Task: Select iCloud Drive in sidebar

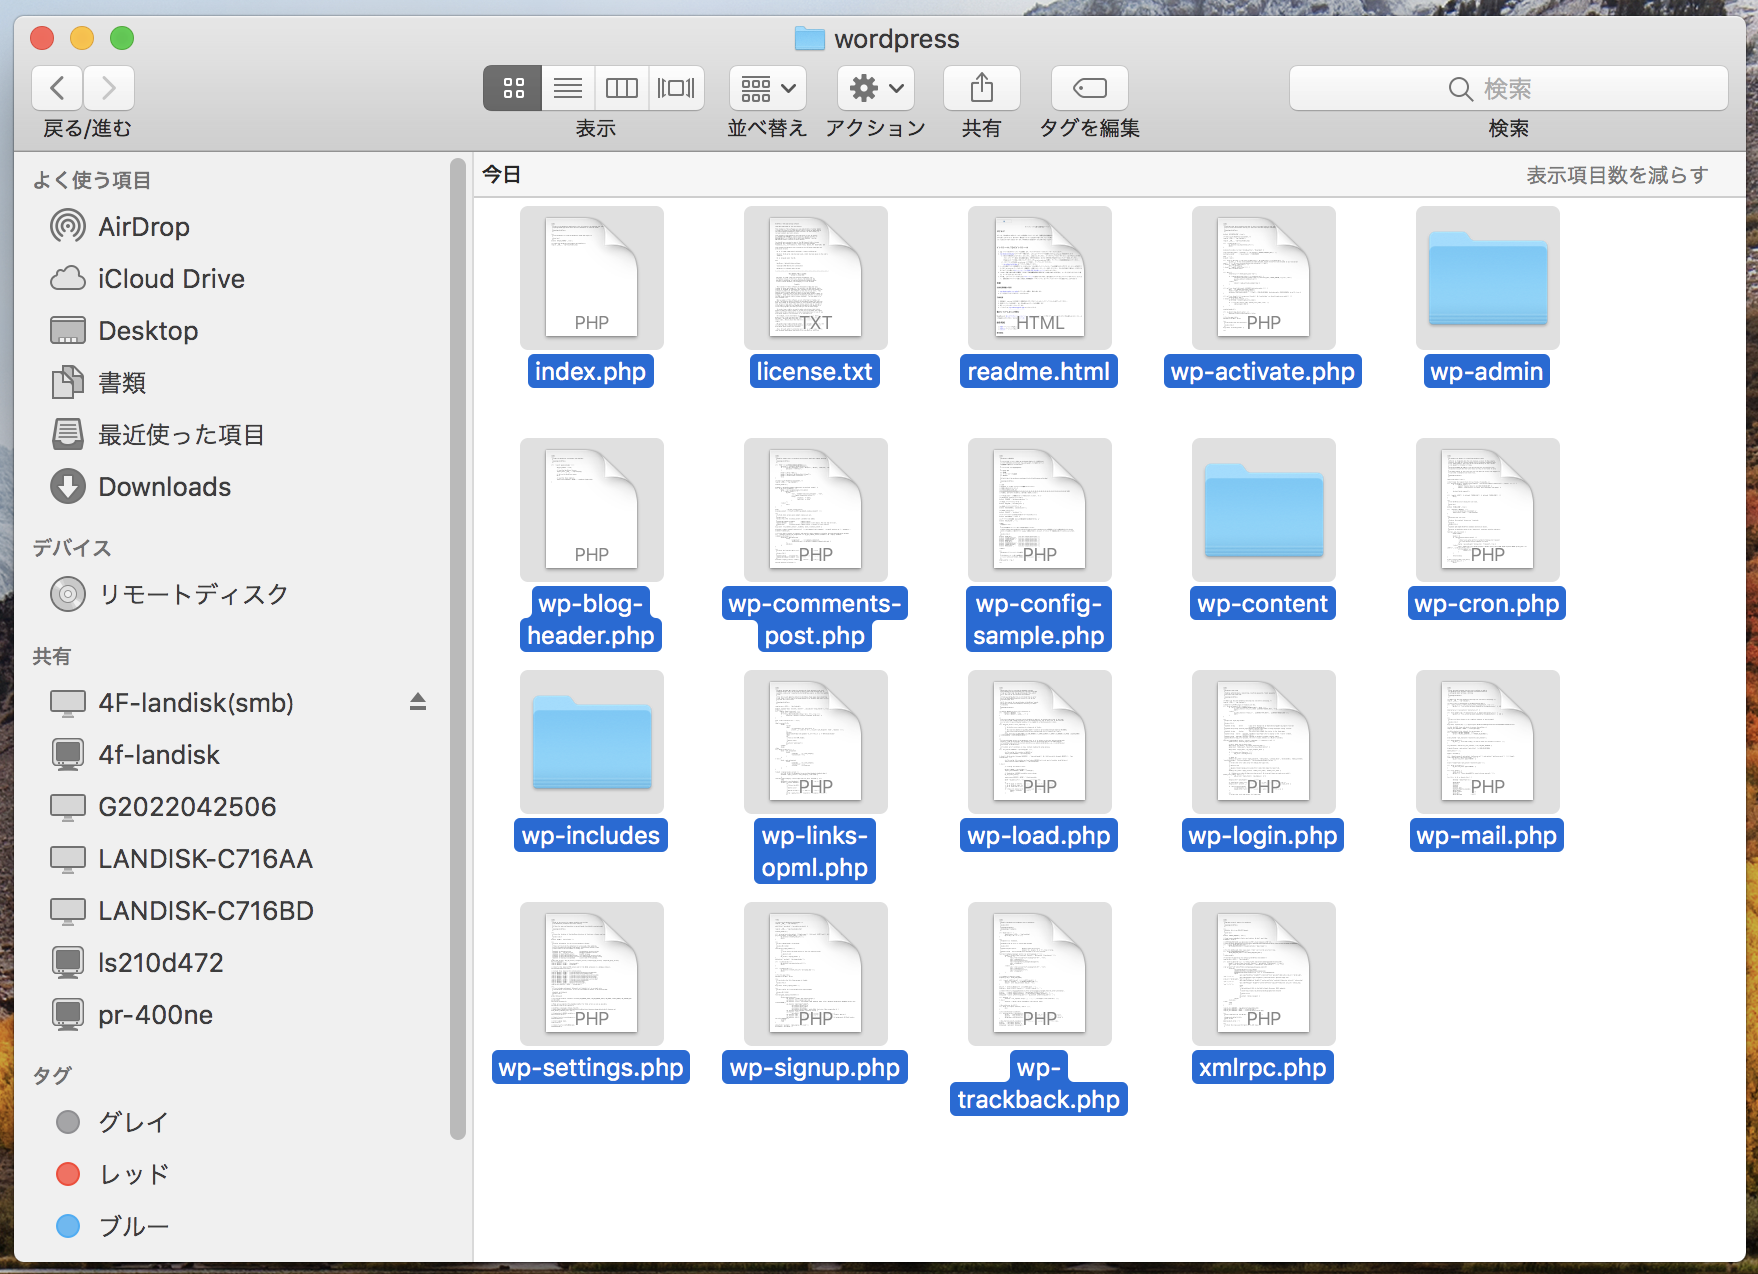Action: point(170,279)
